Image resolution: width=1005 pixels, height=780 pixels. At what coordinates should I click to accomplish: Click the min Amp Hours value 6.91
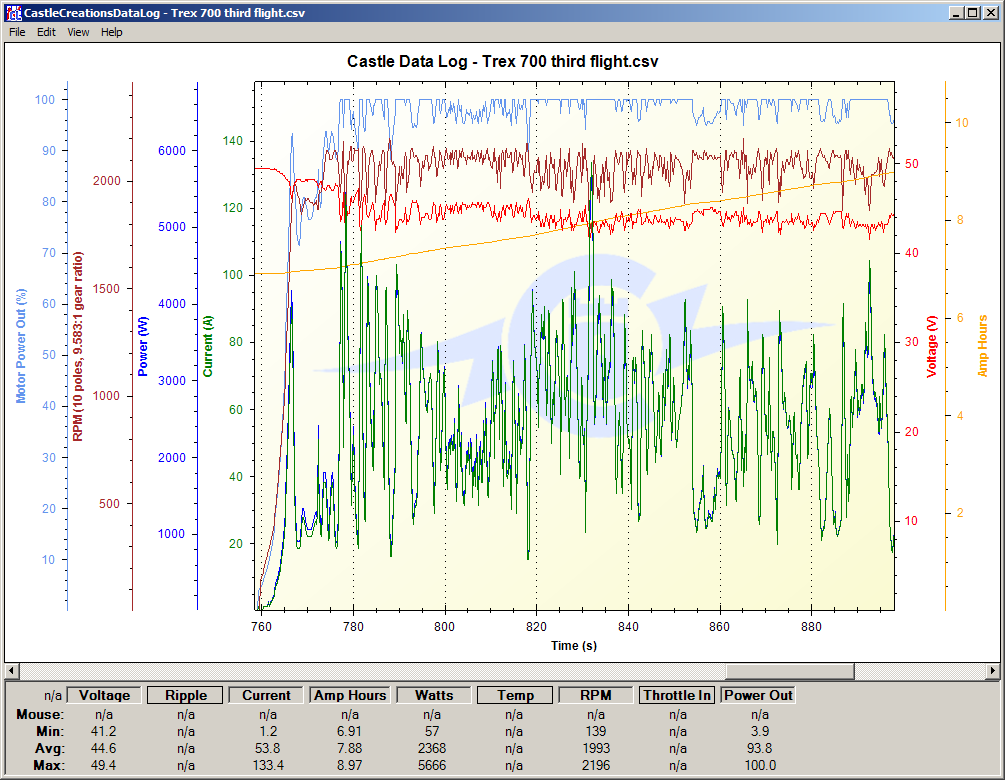point(350,731)
